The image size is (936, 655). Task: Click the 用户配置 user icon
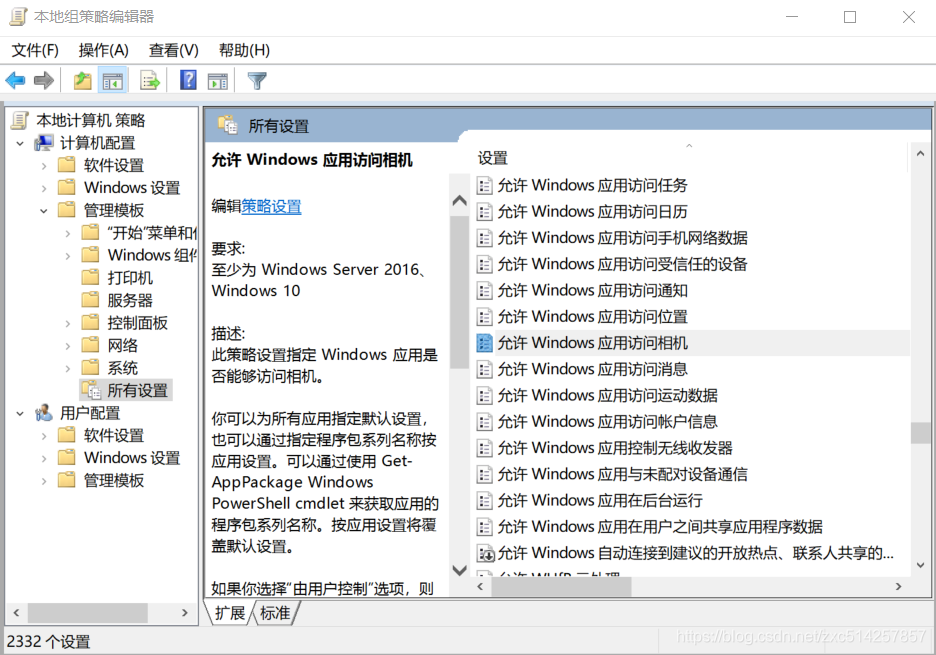pos(44,413)
